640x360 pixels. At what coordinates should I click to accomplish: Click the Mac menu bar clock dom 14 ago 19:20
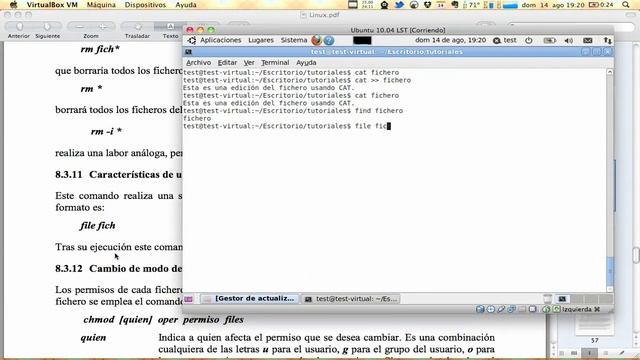point(553,5)
